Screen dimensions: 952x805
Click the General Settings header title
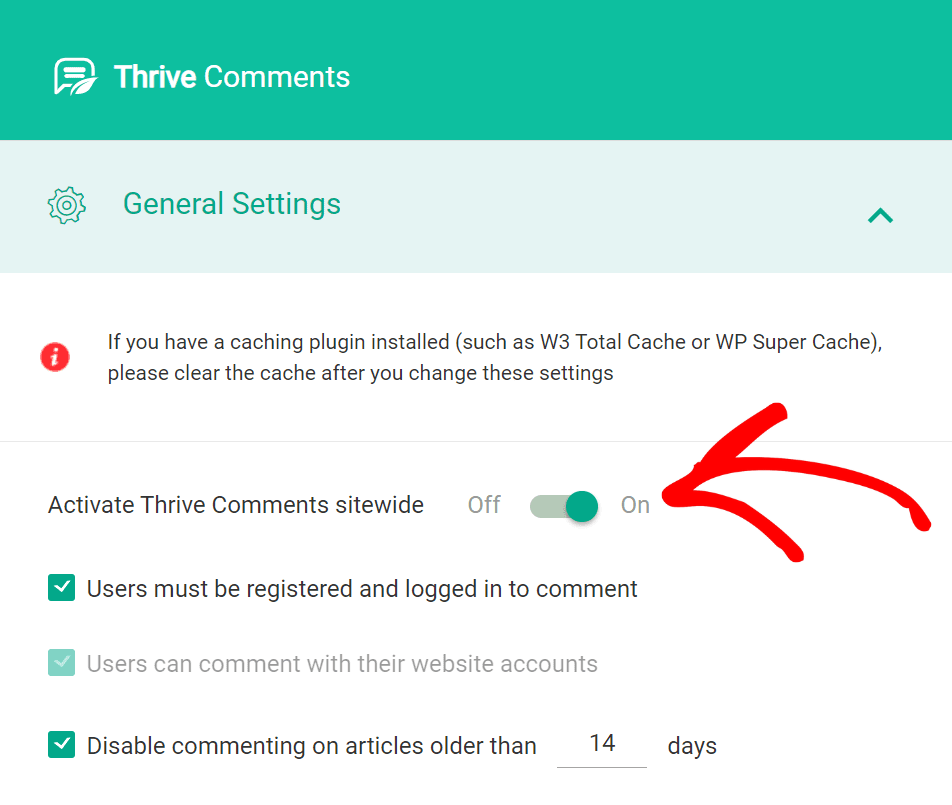[232, 204]
